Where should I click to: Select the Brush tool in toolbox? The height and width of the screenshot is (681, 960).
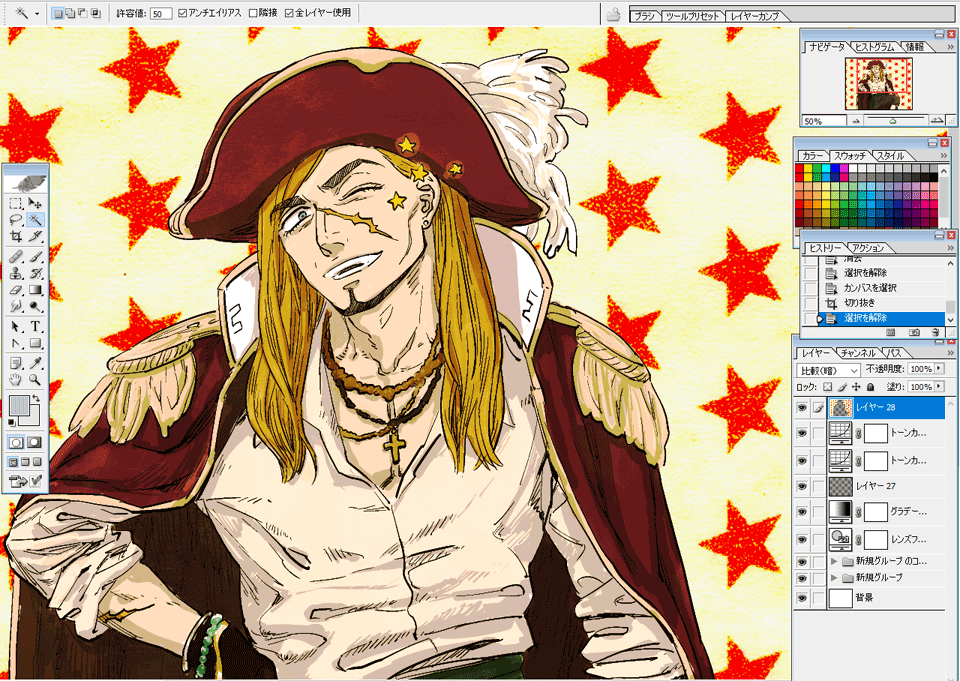[35, 257]
